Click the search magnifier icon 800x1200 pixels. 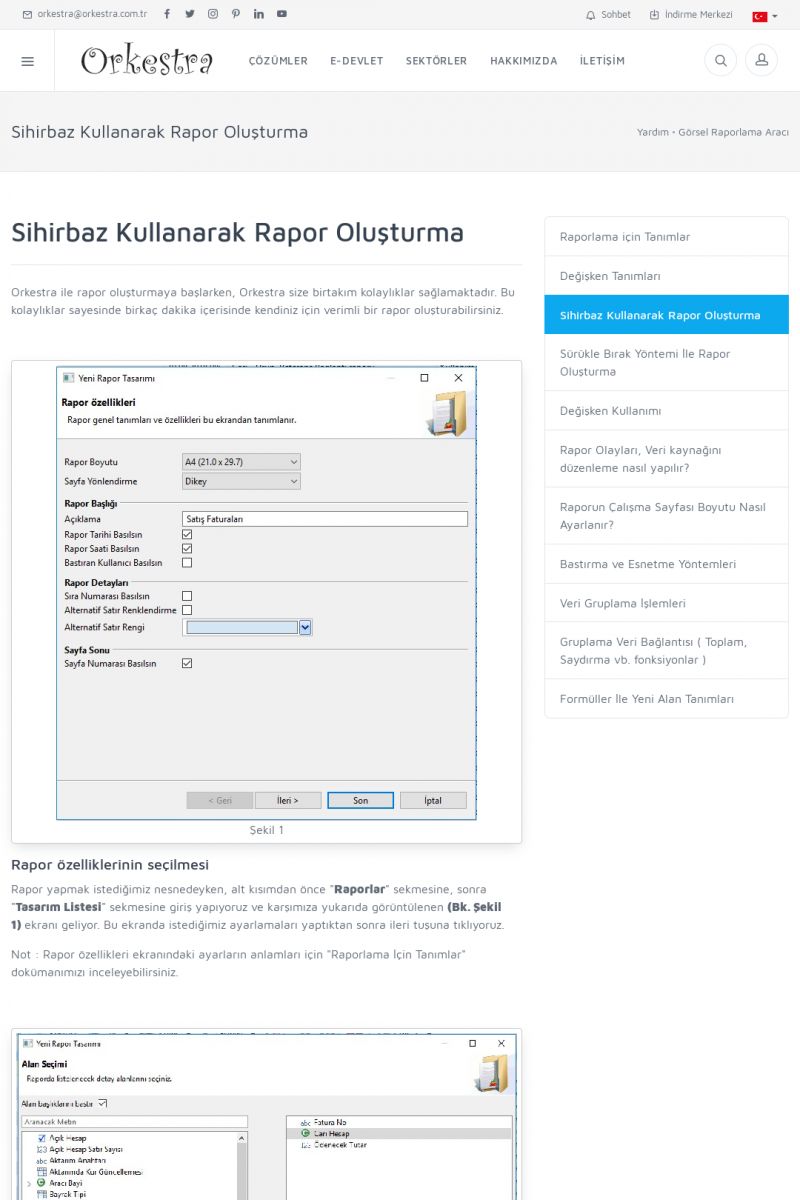(720, 61)
